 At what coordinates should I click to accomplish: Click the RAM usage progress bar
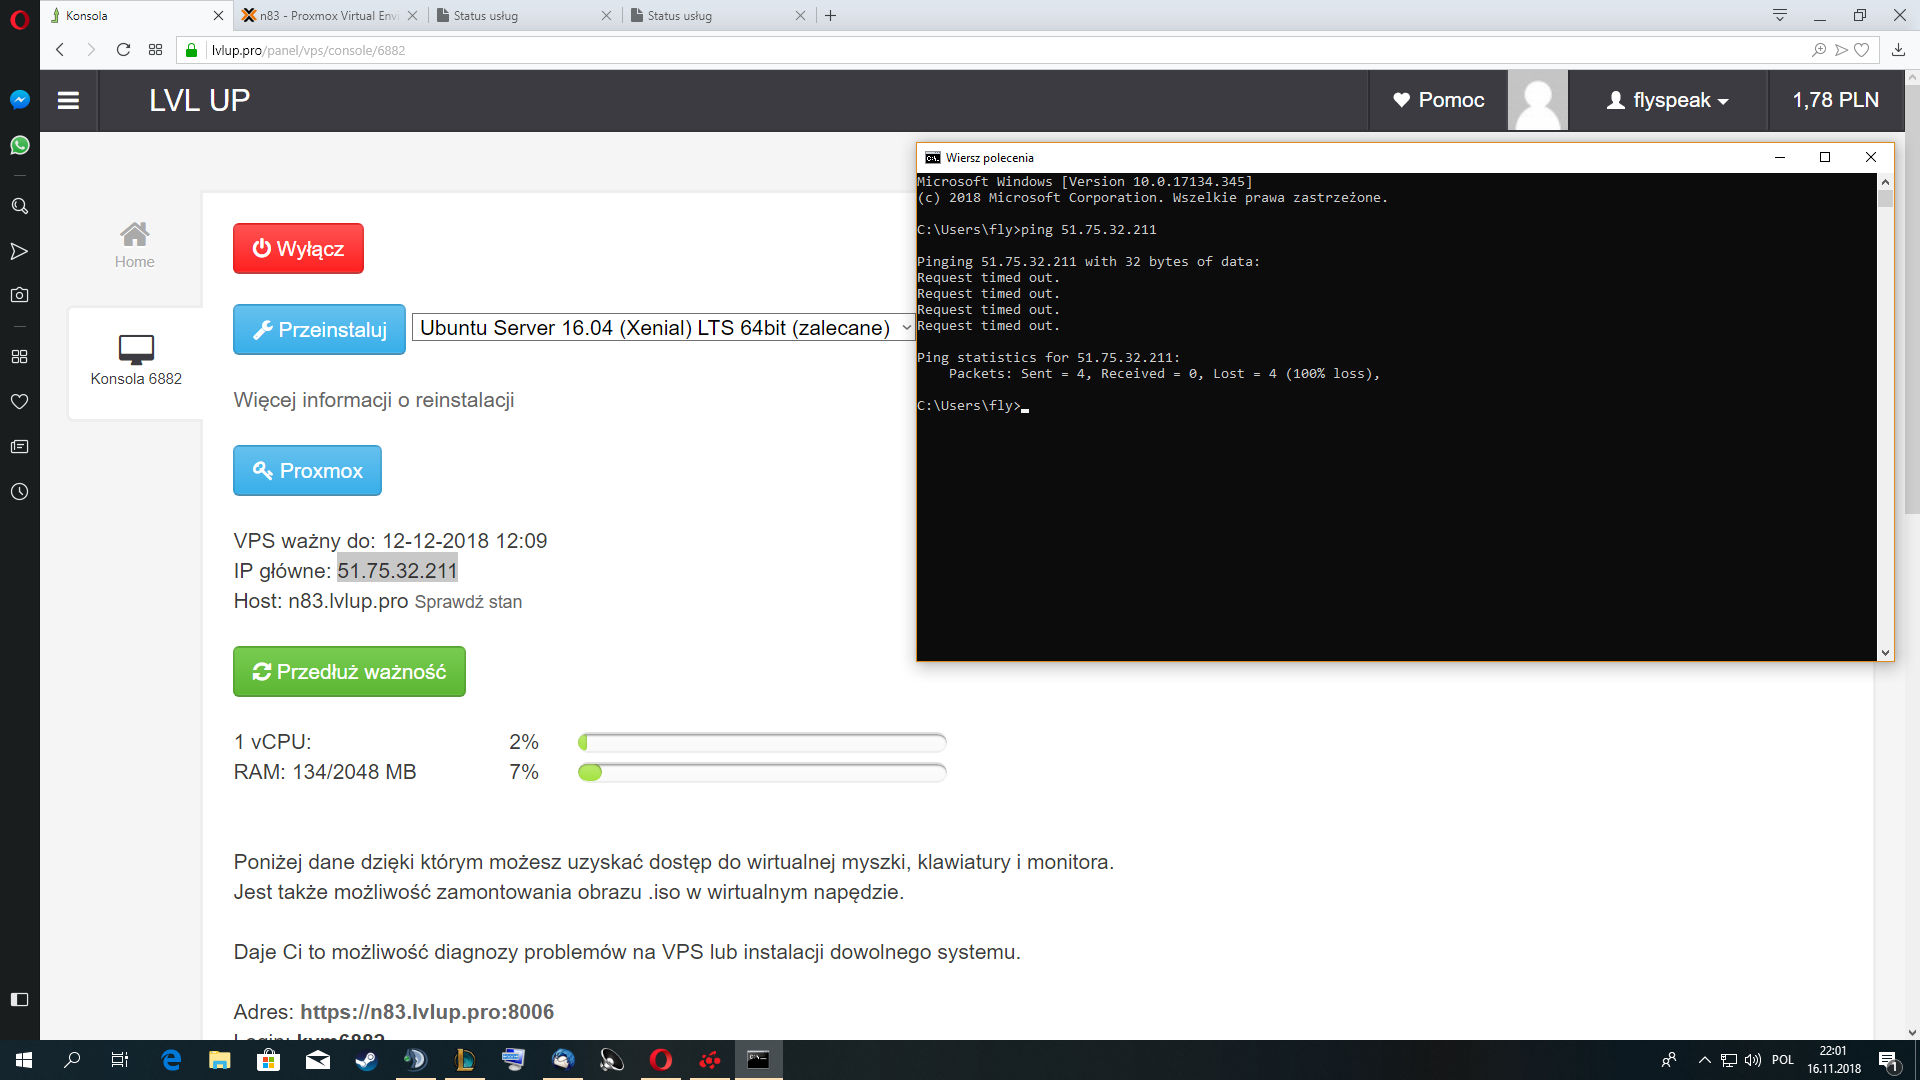coord(761,772)
